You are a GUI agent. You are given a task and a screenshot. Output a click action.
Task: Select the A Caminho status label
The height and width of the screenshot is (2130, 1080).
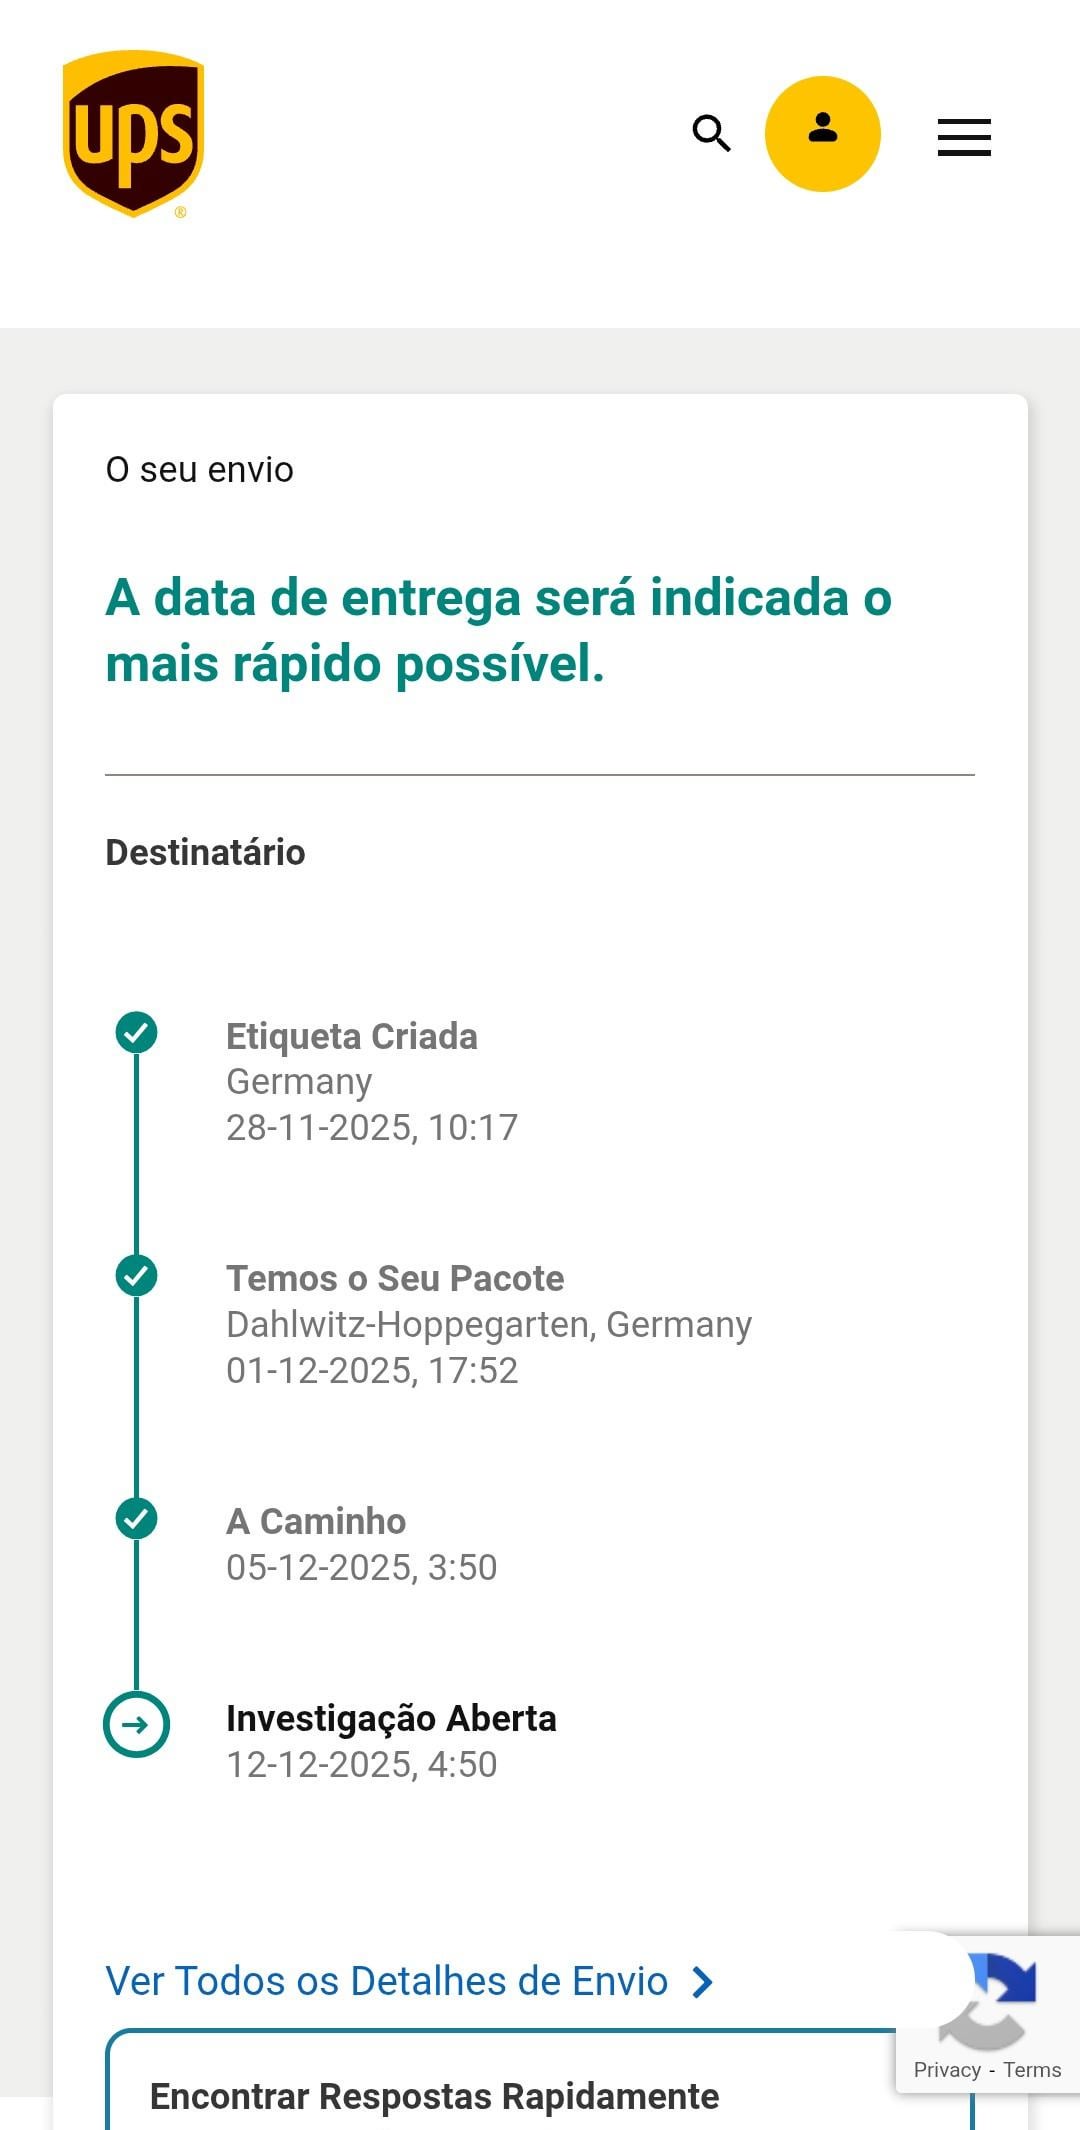(x=316, y=1522)
